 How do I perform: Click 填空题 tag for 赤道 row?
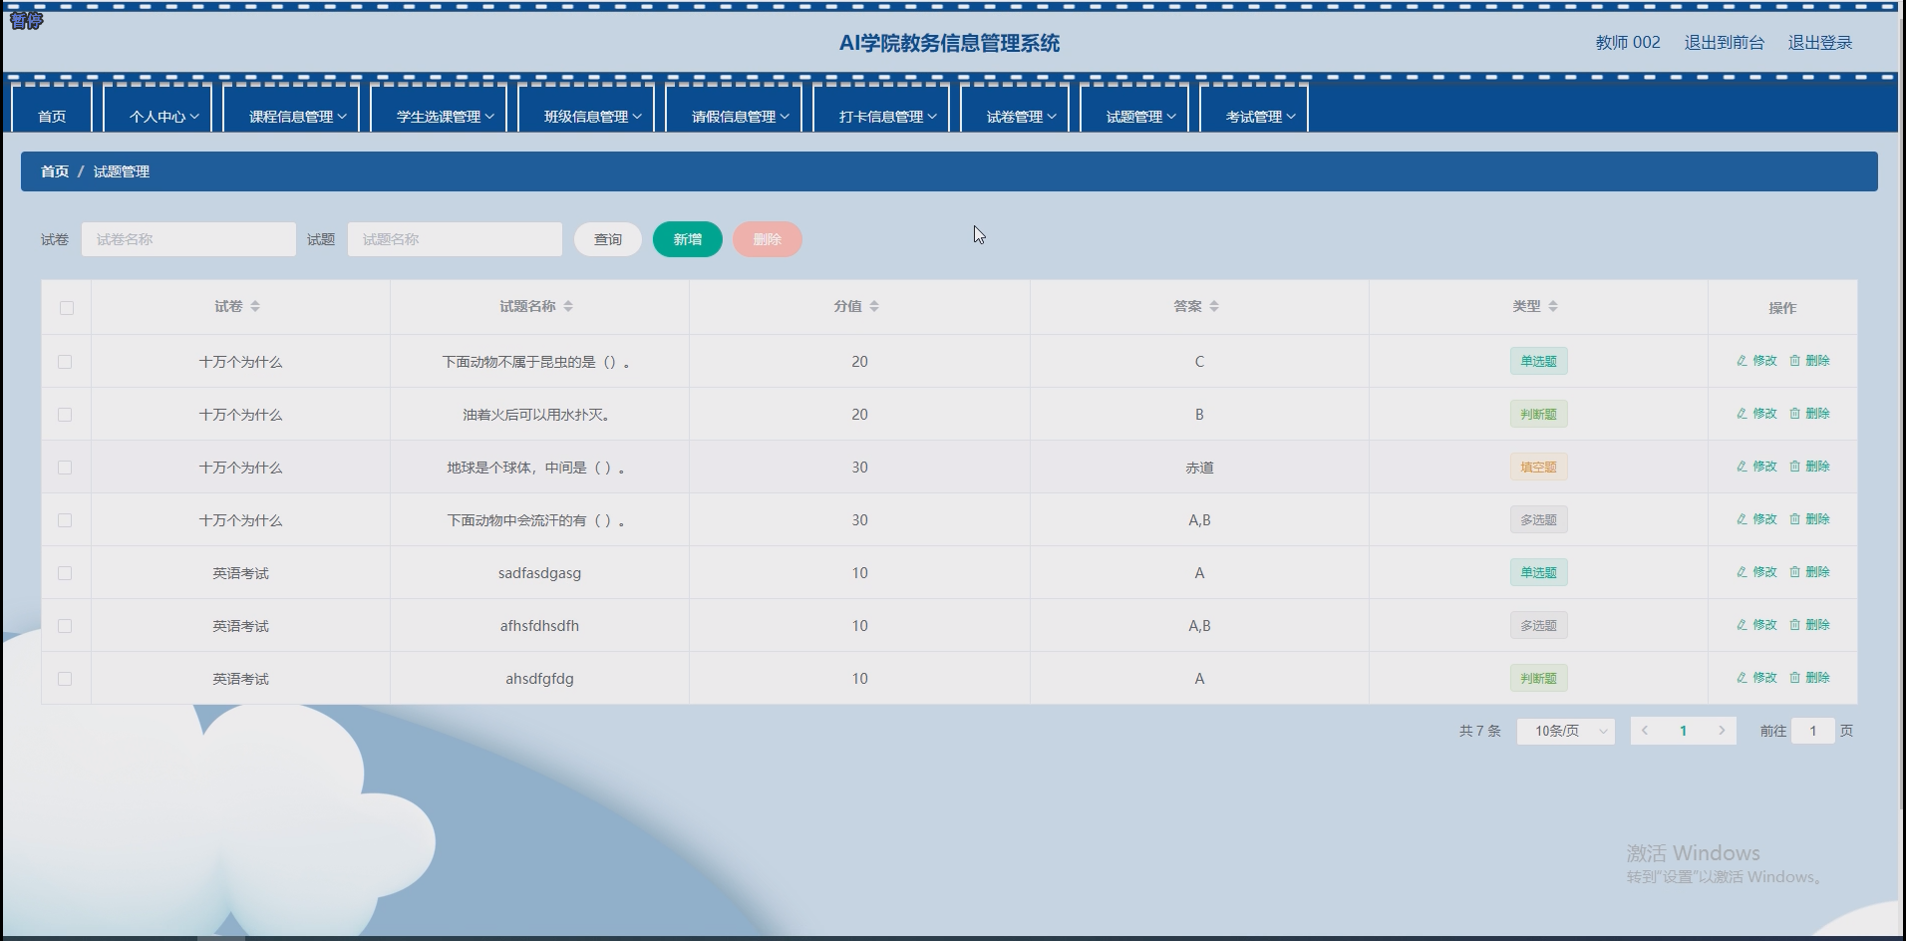pos(1538,467)
